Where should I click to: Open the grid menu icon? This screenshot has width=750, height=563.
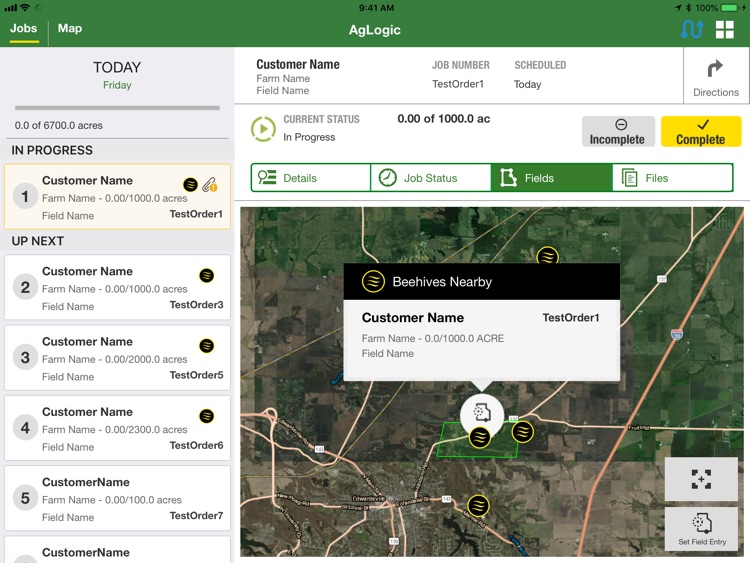click(725, 30)
